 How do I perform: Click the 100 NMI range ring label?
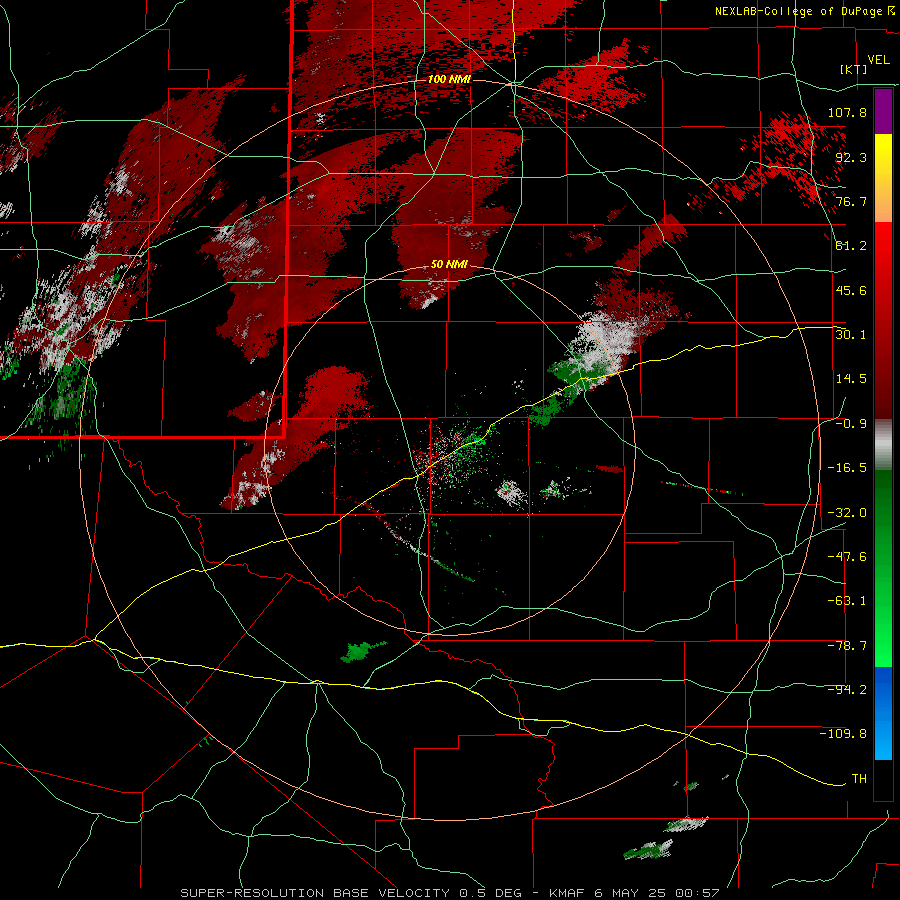449,79
